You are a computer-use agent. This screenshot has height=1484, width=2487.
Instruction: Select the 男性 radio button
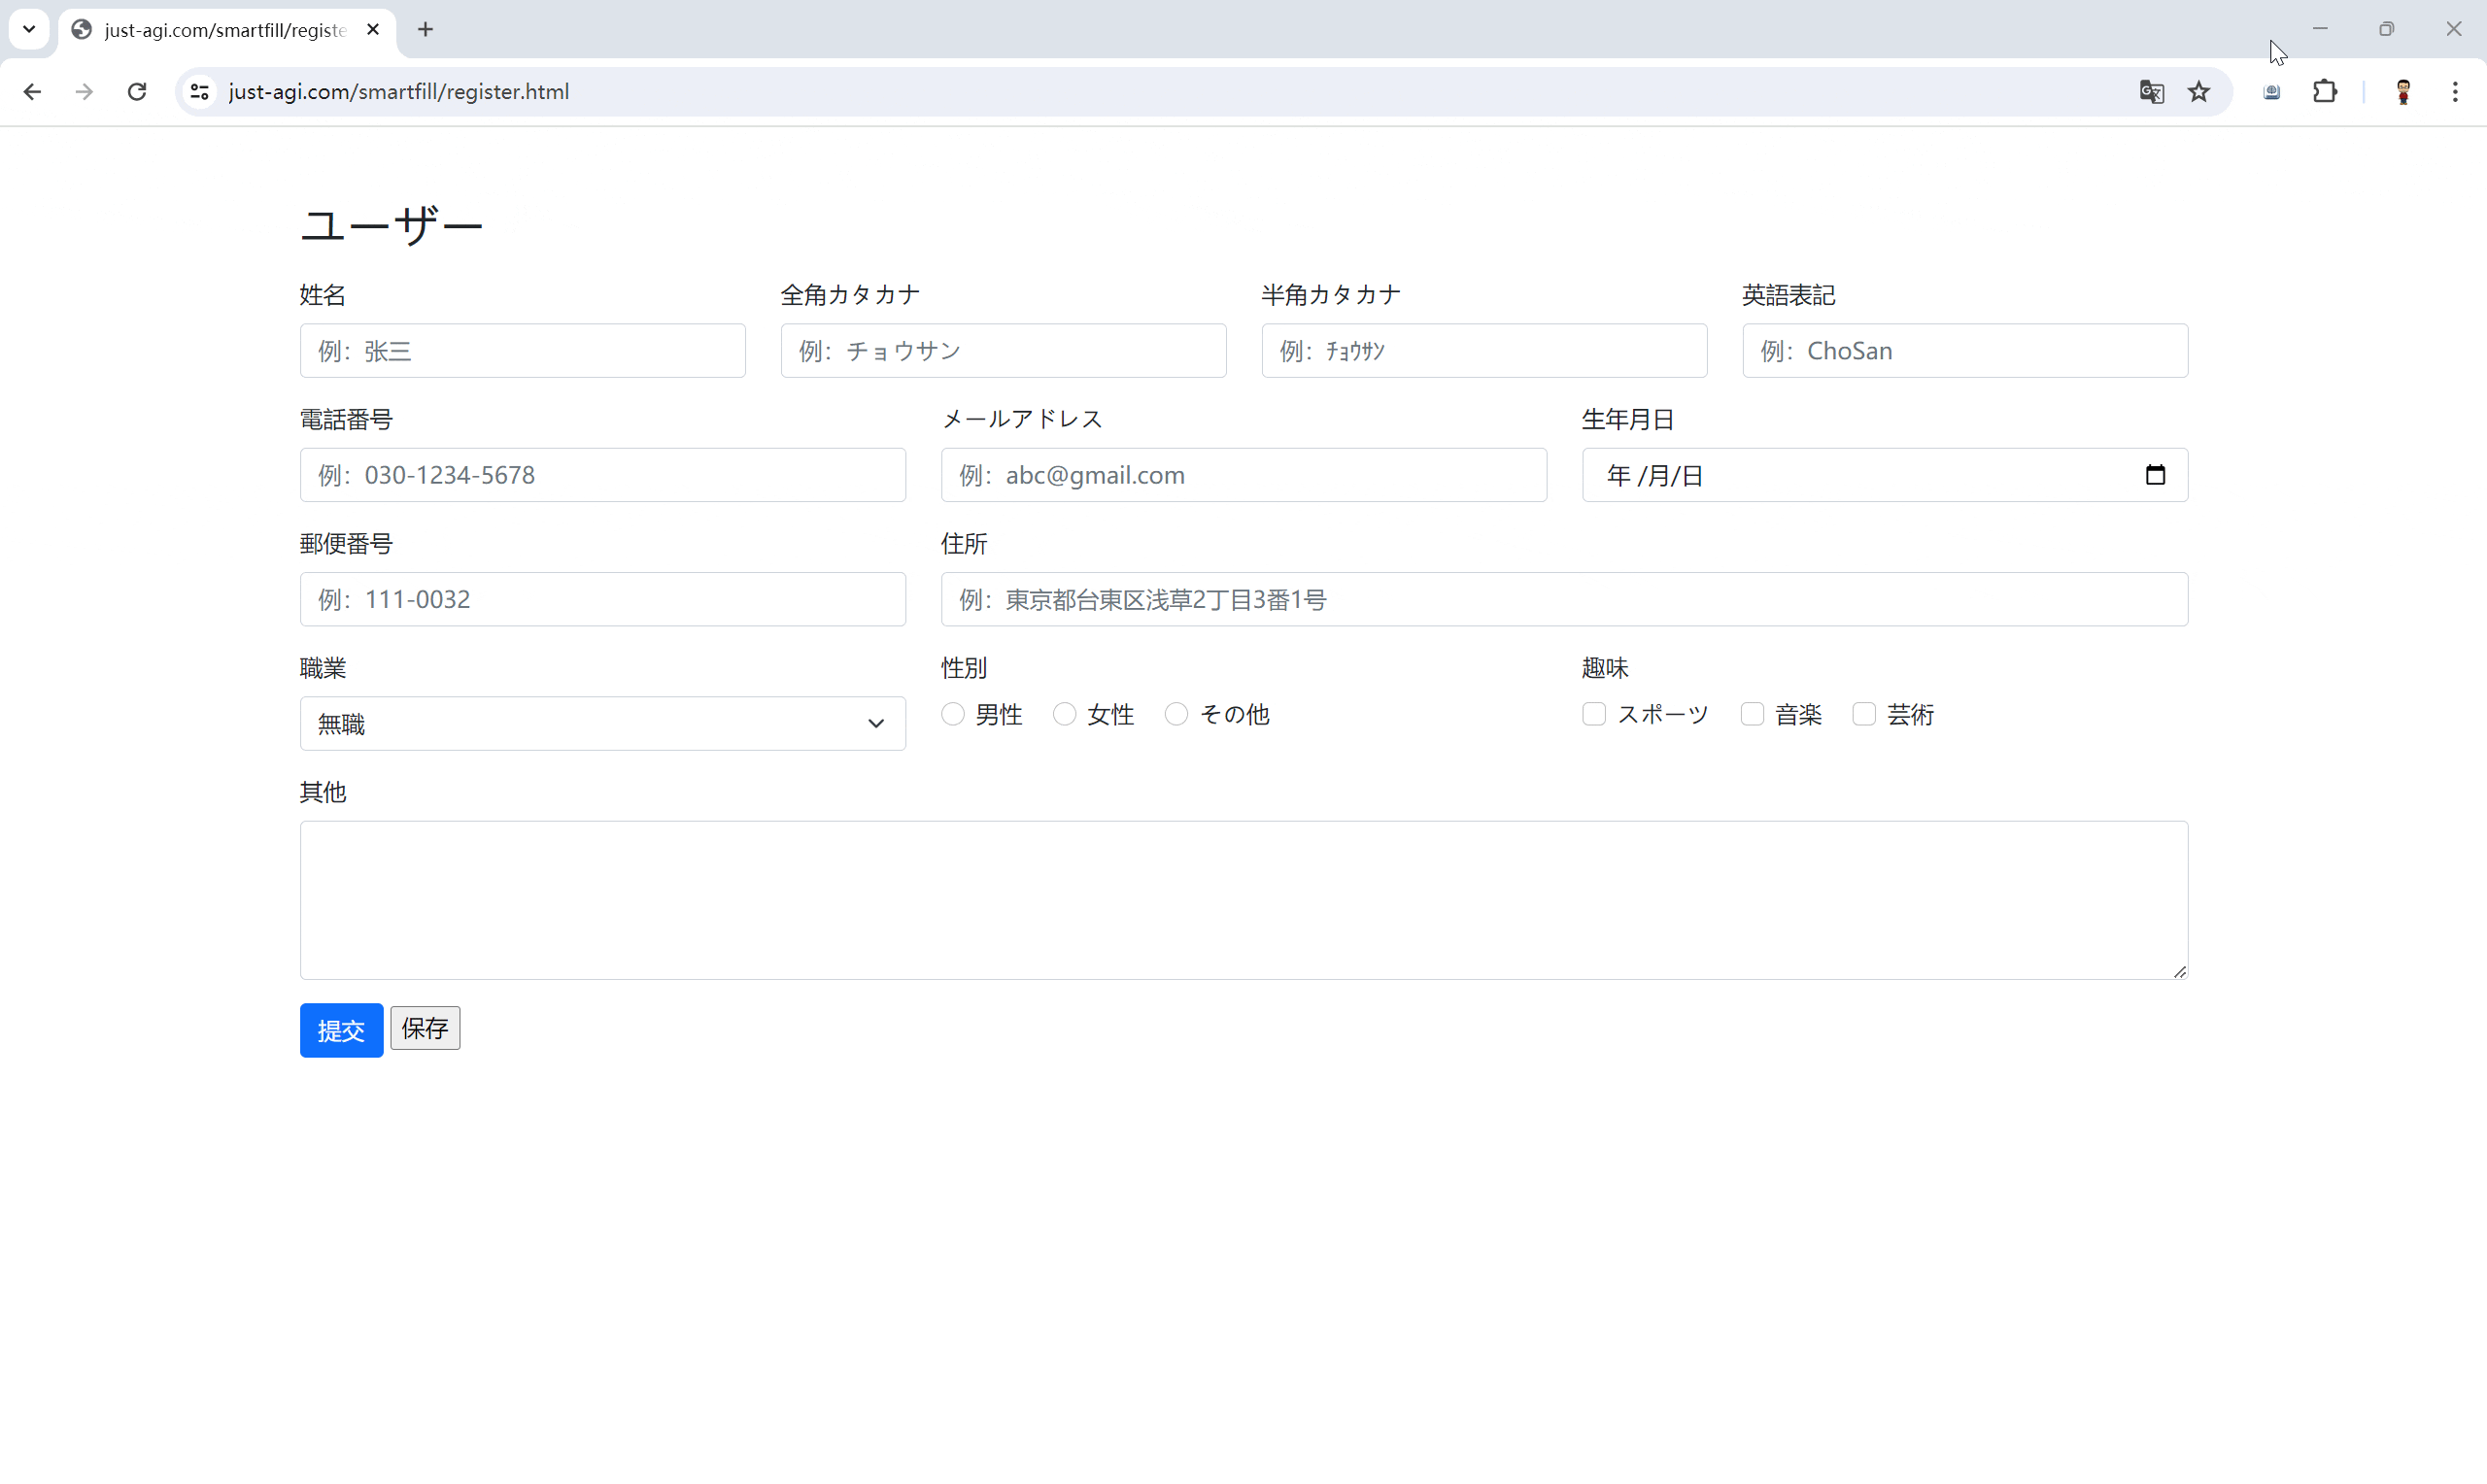click(x=953, y=714)
